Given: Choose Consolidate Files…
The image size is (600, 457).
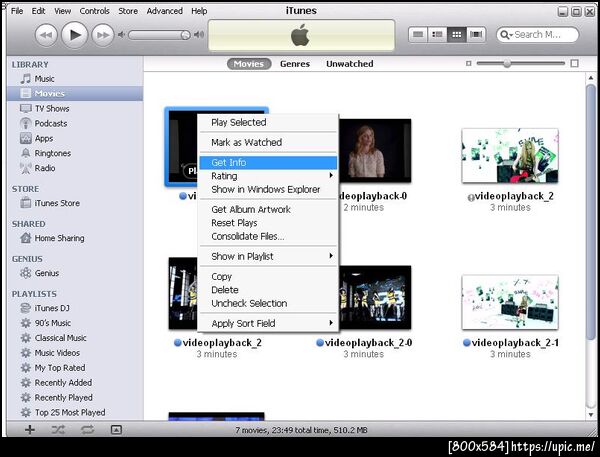Looking at the screenshot, I should (x=268, y=236).
